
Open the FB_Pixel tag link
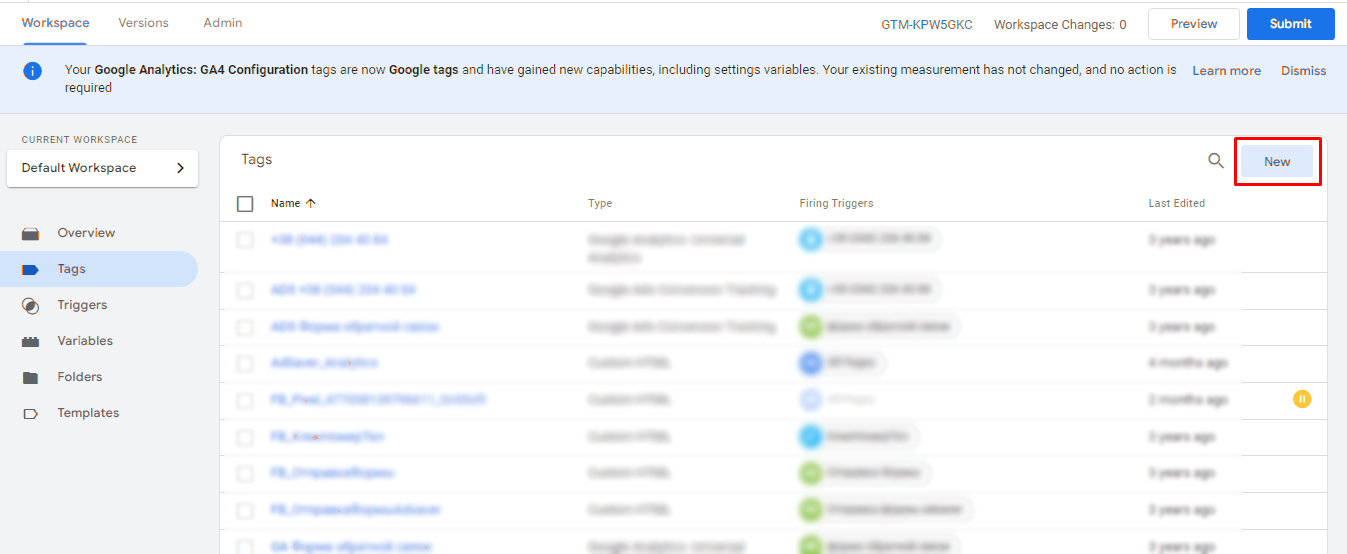tap(378, 400)
